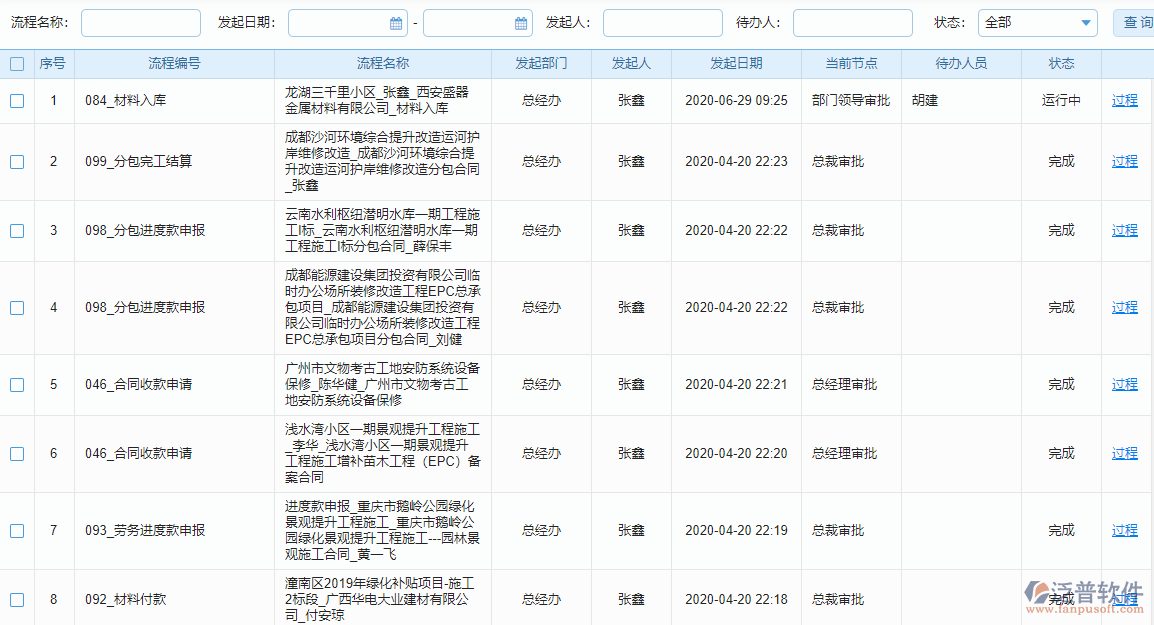This screenshot has height=625, width=1154.
Task: Select checkbox for 099_分包完工结算 row
Action: tap(17, 162)
